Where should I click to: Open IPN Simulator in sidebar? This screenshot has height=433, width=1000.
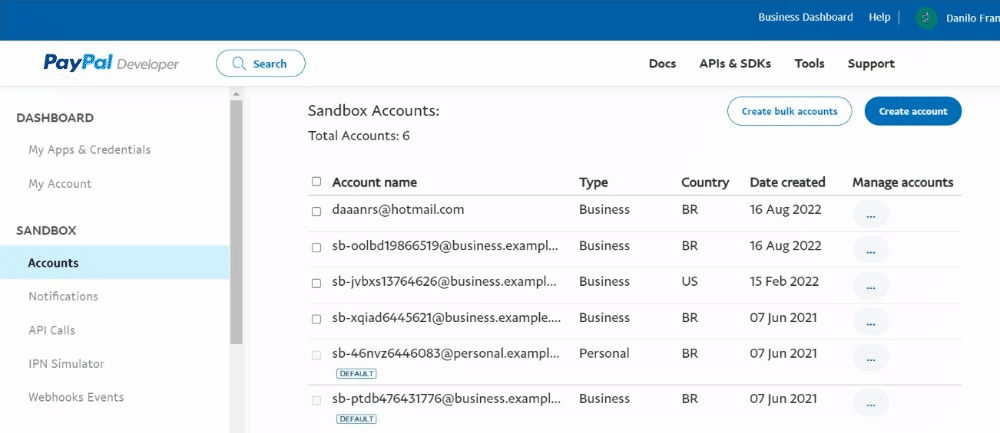click(66, 364)
